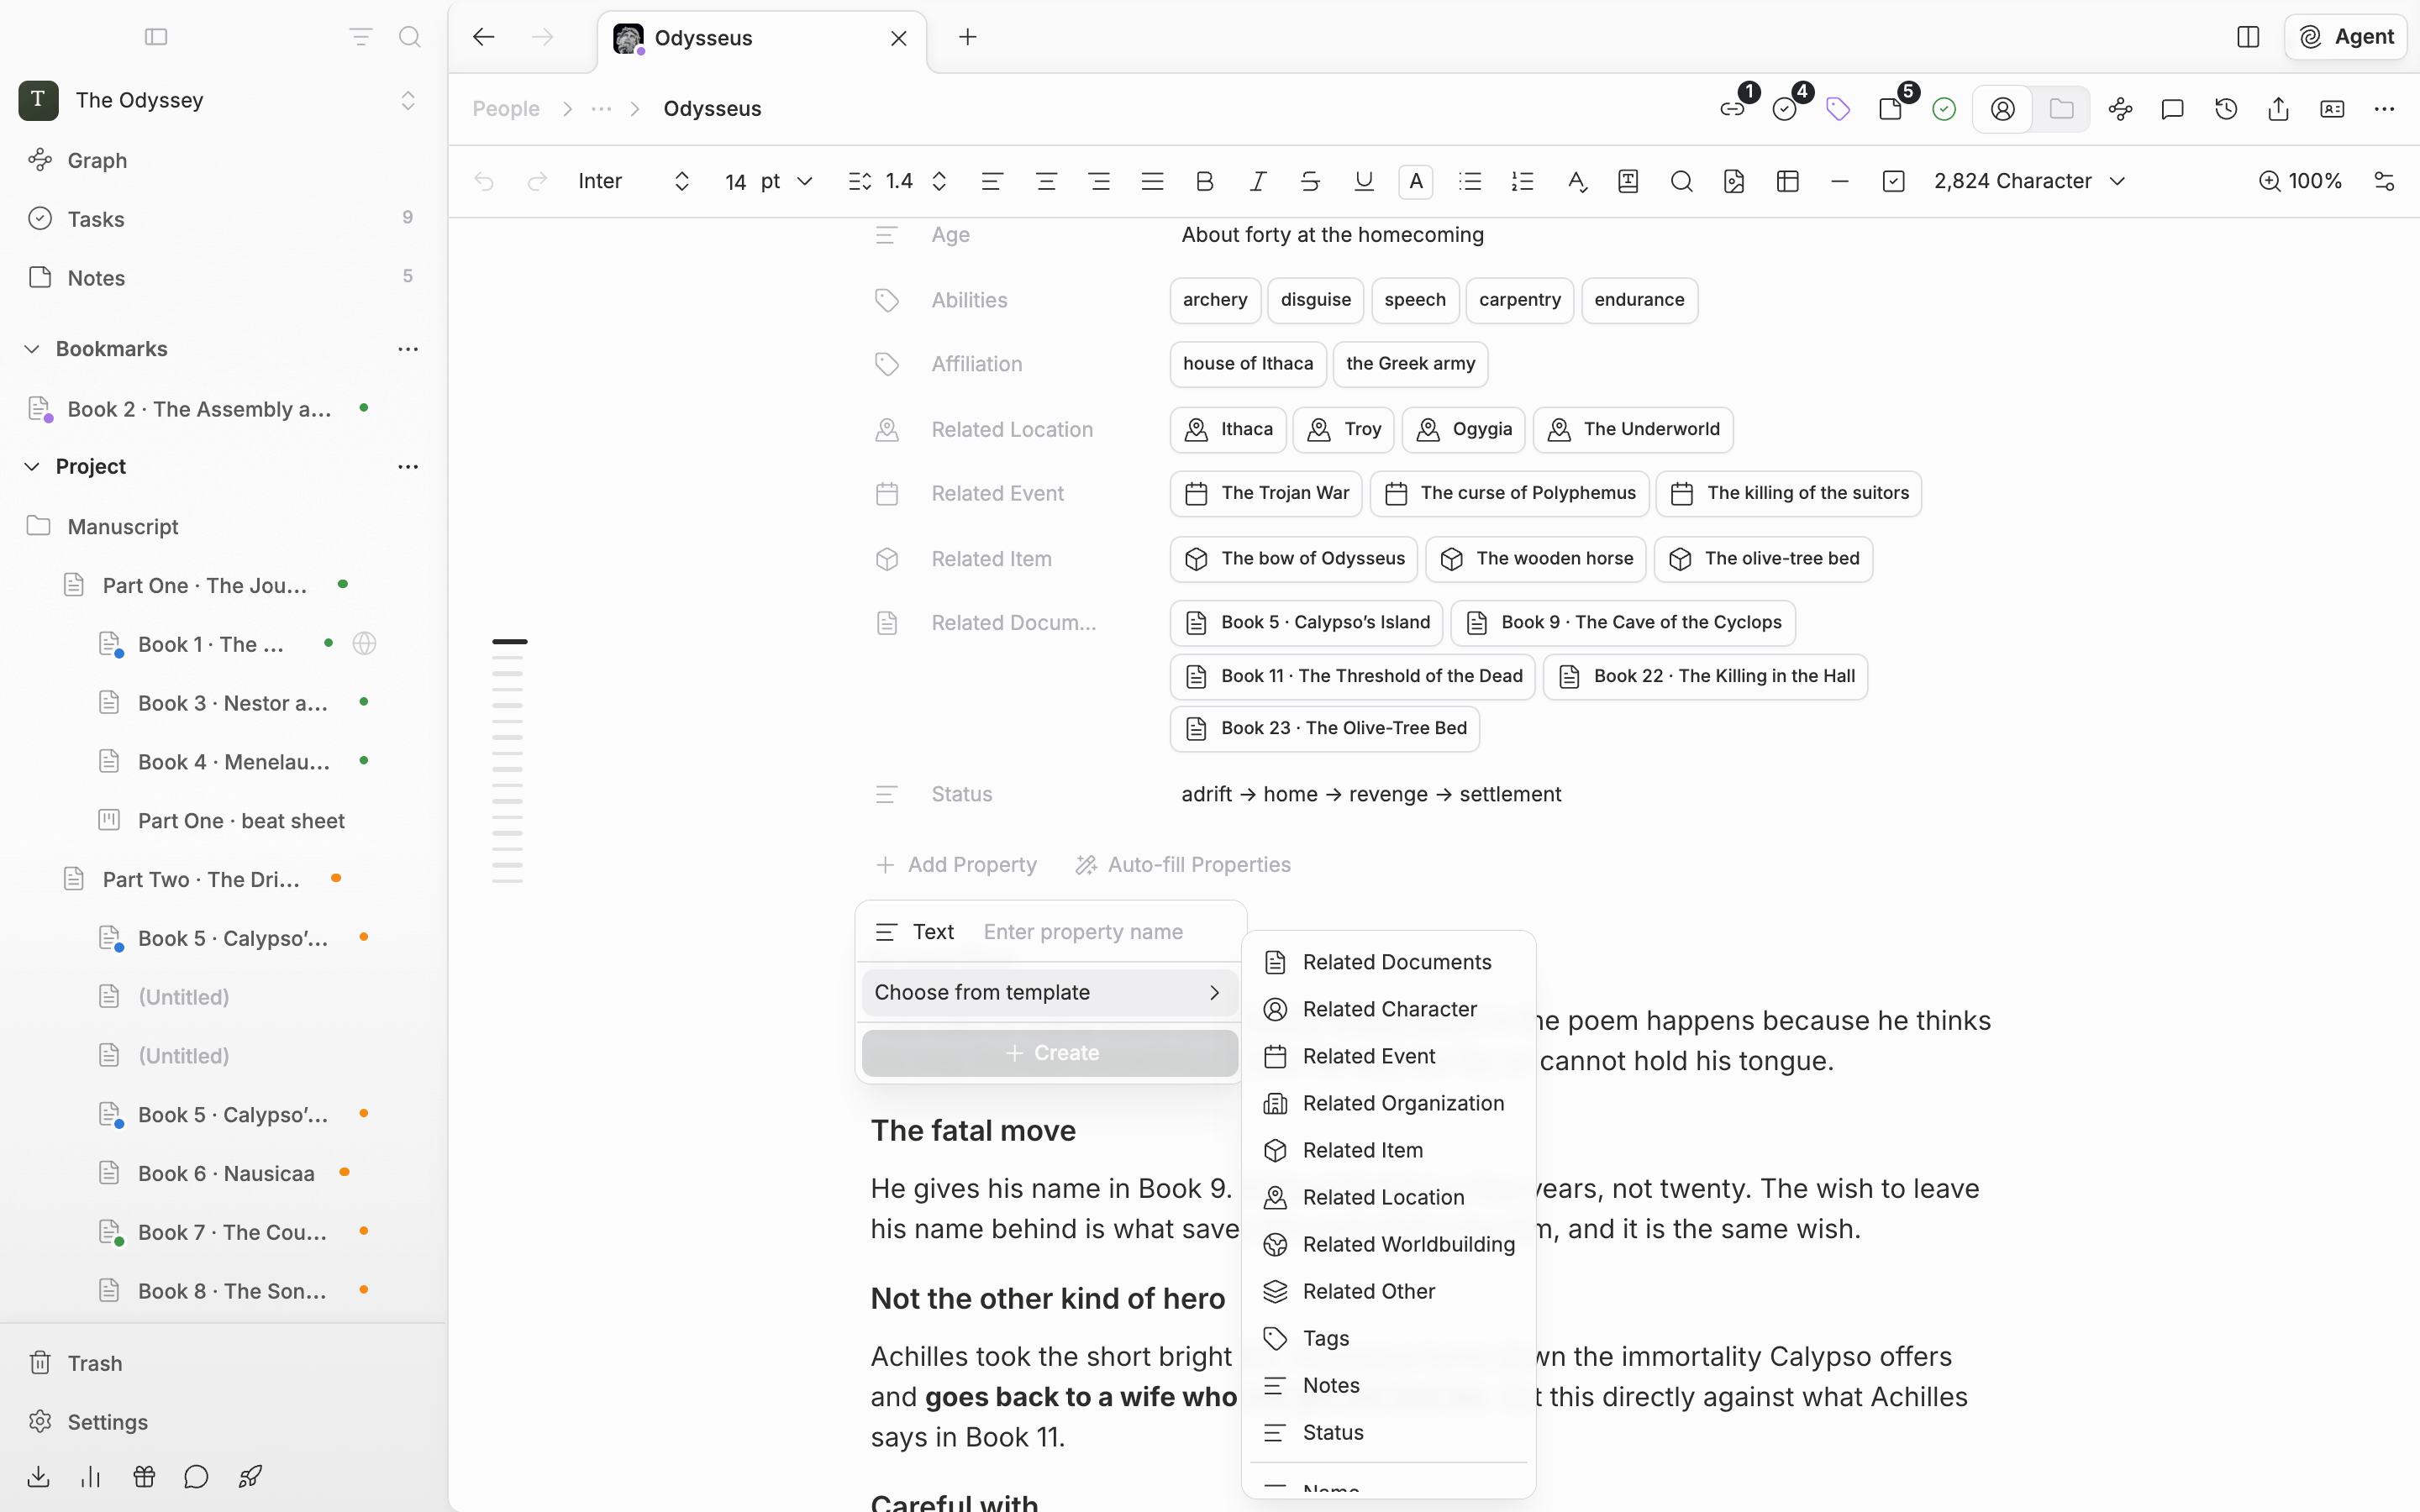This screenshot has width=2420, height=1512.
Task: Toggle underline formatting
Action: pyautogui.click(x=1364, y=181)
